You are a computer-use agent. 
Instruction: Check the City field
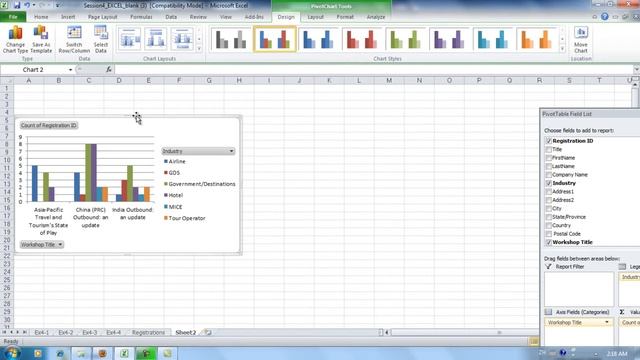pos(549,209)
